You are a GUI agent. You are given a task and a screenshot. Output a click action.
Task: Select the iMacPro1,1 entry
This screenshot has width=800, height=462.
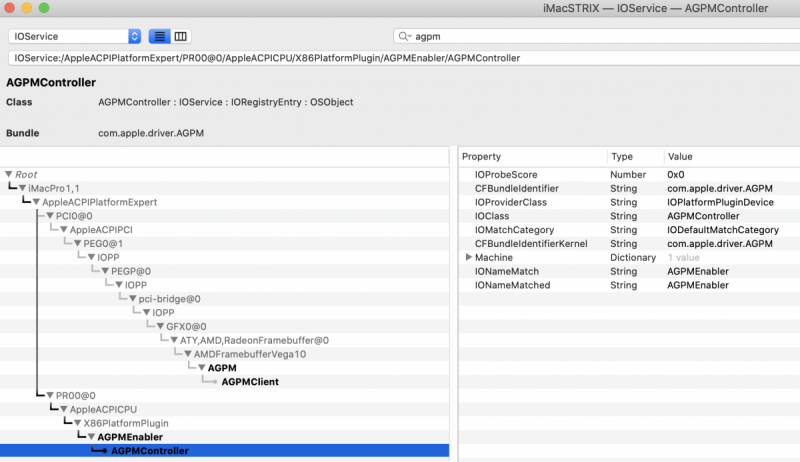(54, 188)
